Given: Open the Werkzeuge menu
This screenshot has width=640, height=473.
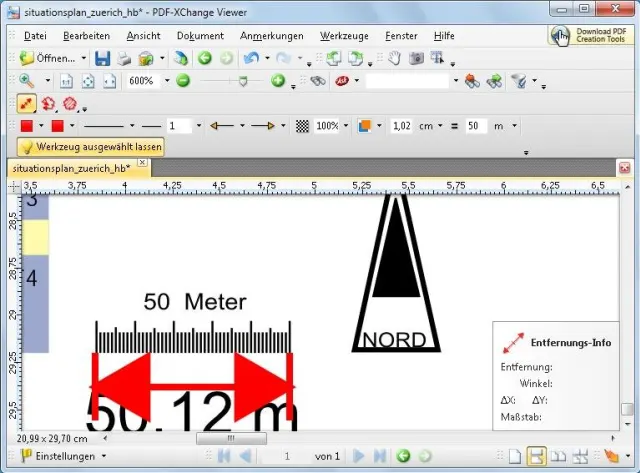Looking at the screenshot, I should [344, 36].
